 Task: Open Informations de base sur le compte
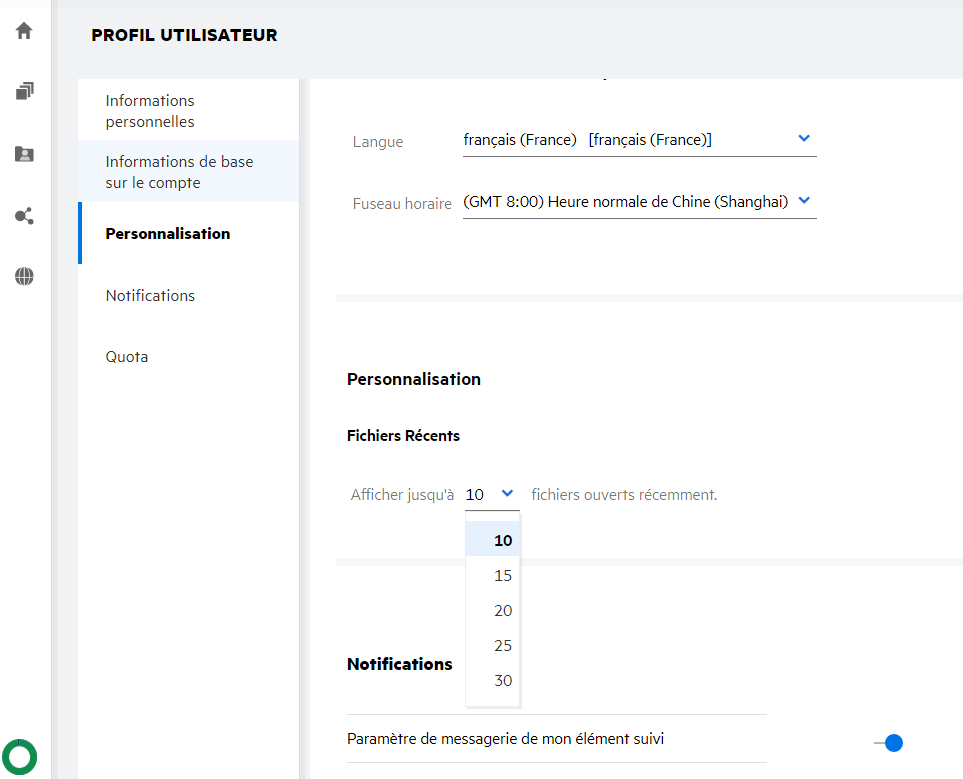click(x=179, y=172)
